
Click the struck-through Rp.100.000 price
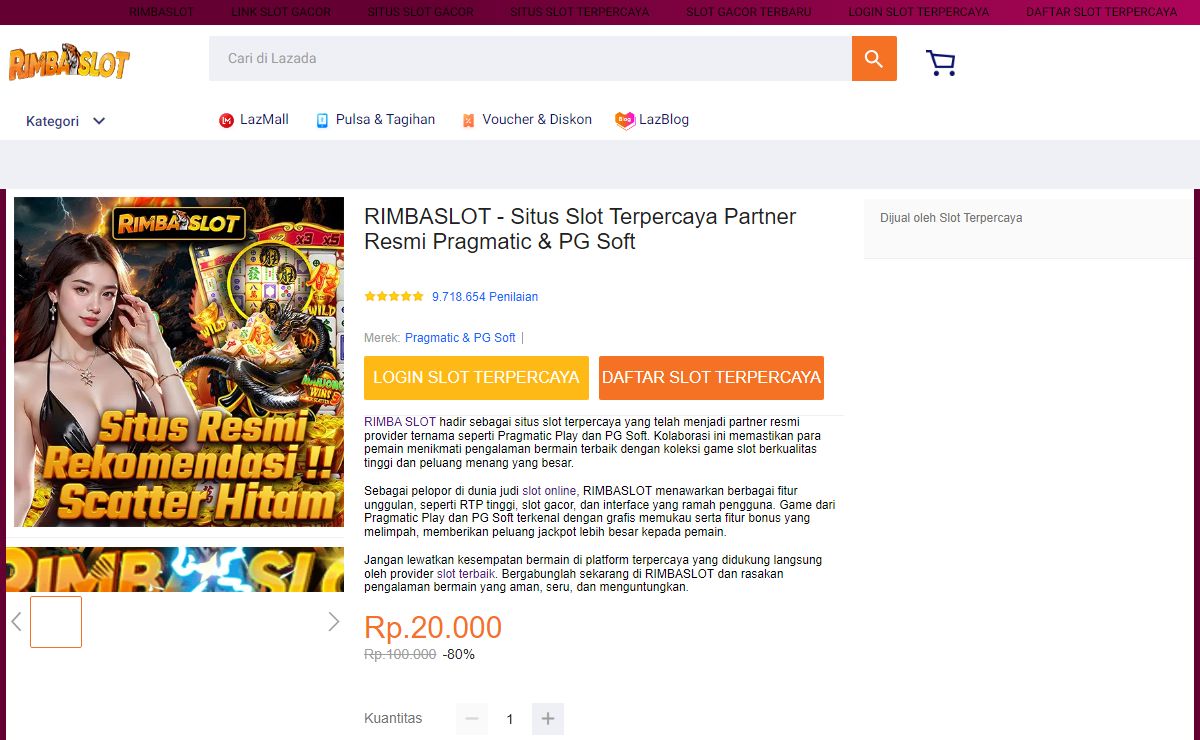pyautogui.click(x=400, y=654)
